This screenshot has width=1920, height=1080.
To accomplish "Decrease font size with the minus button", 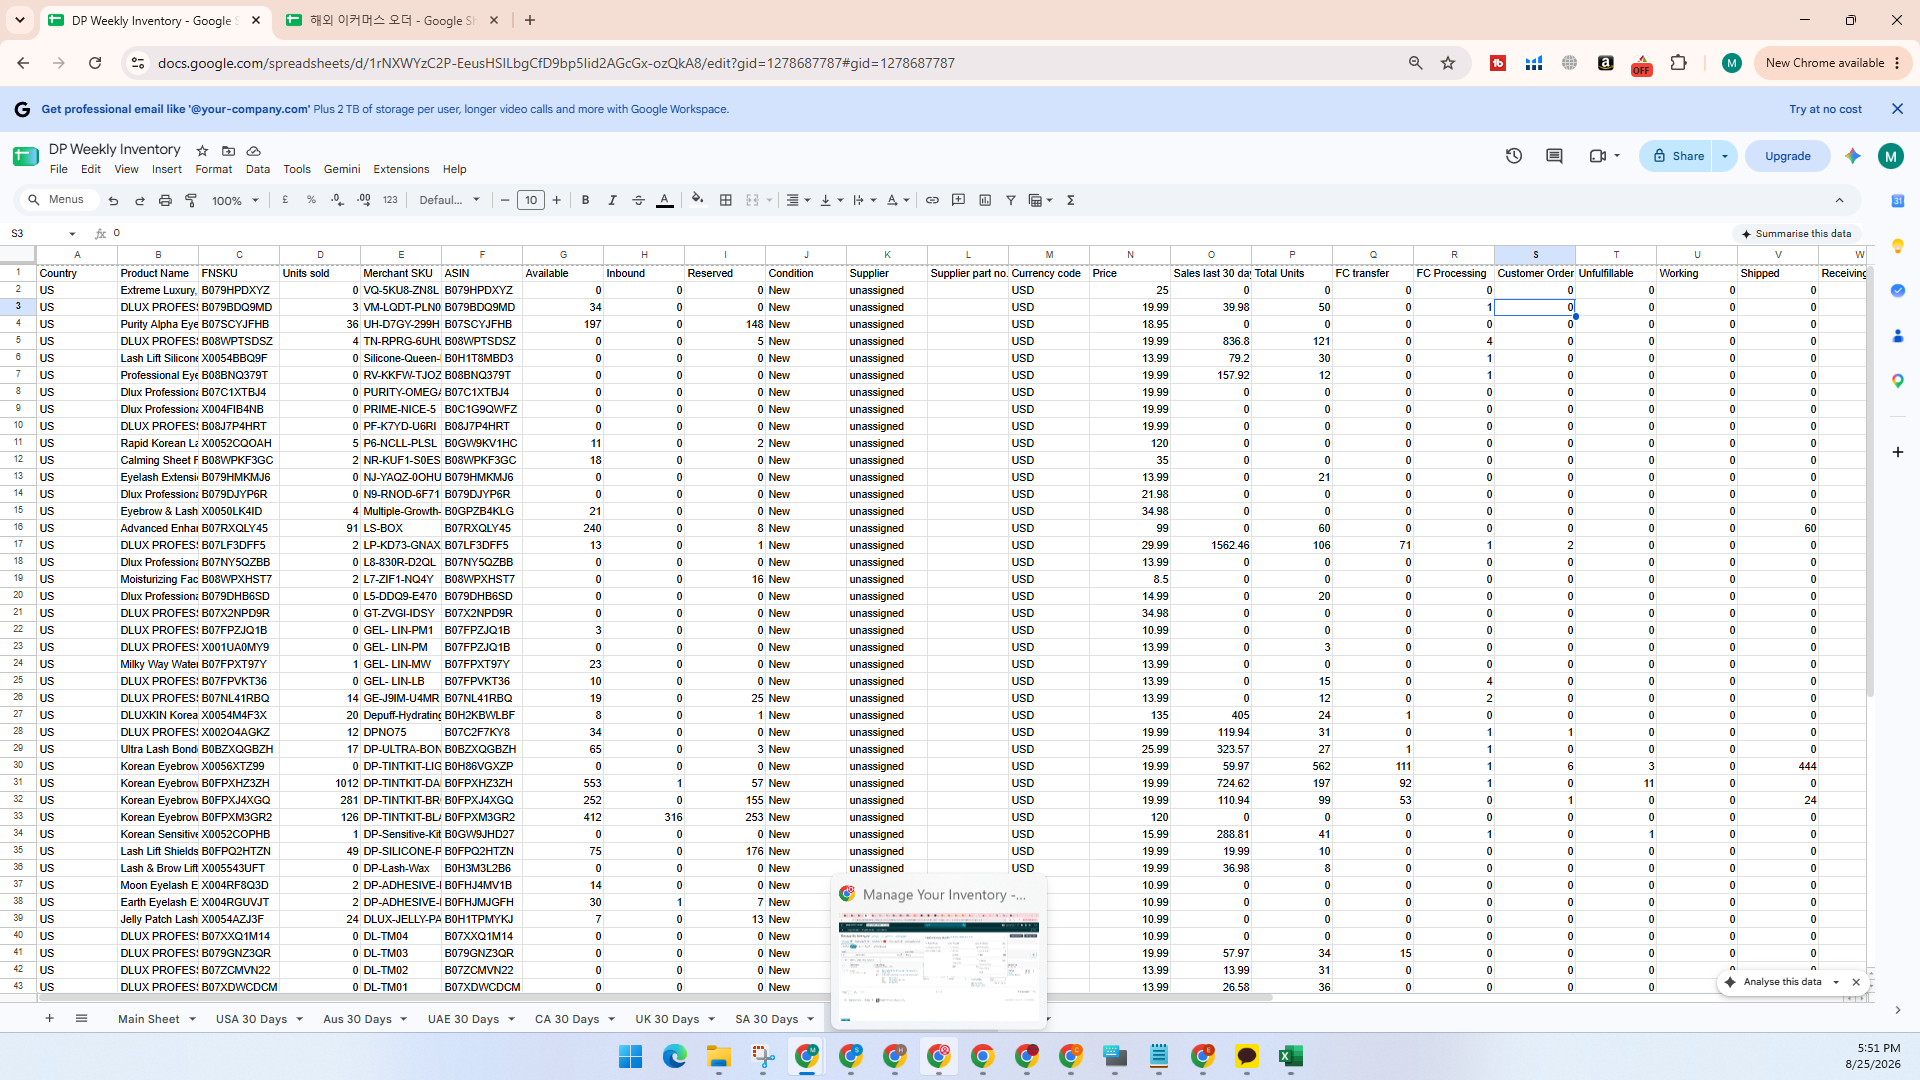I will [x=505, y=200].
